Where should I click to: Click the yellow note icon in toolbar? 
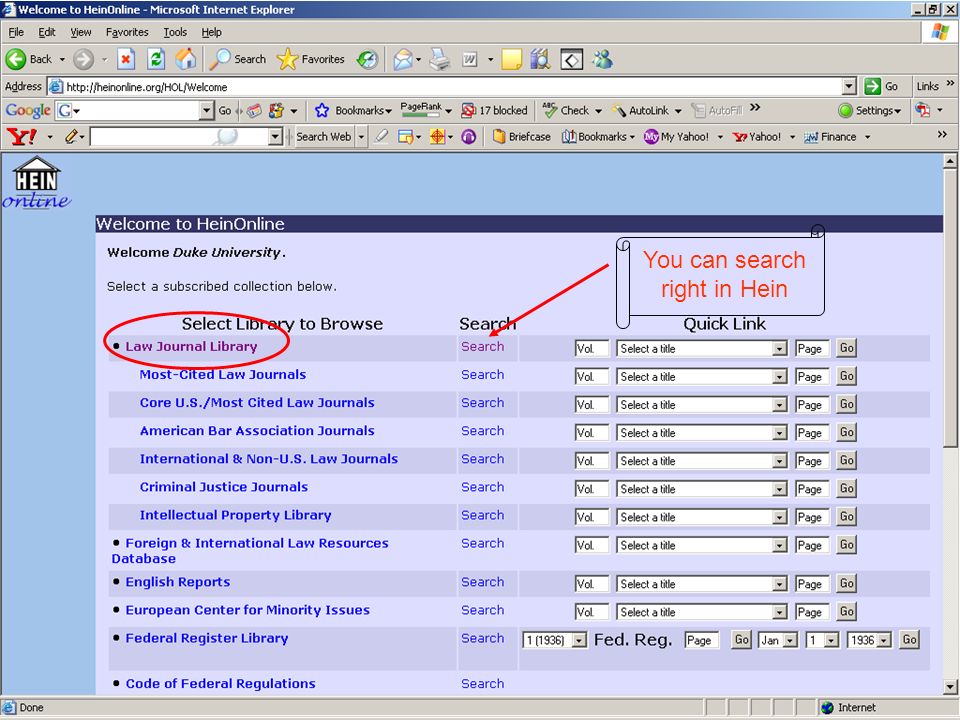coord(511,59)
